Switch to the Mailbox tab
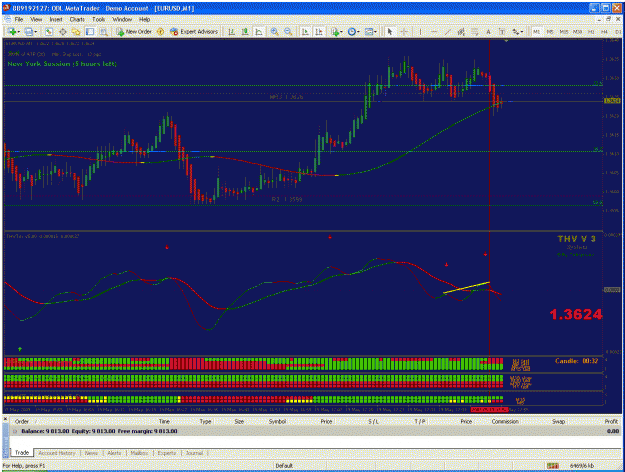This screenshot has height=472, width=625. [140, 453]
